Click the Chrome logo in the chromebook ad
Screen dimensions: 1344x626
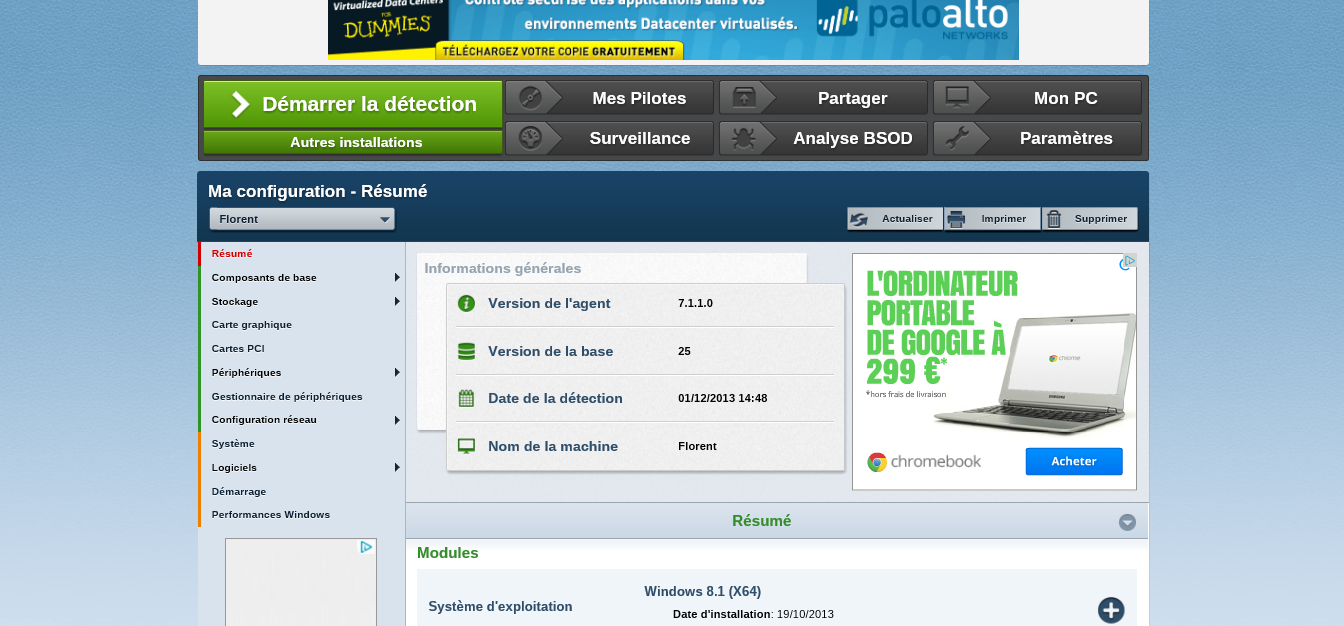tap(877, 462)
